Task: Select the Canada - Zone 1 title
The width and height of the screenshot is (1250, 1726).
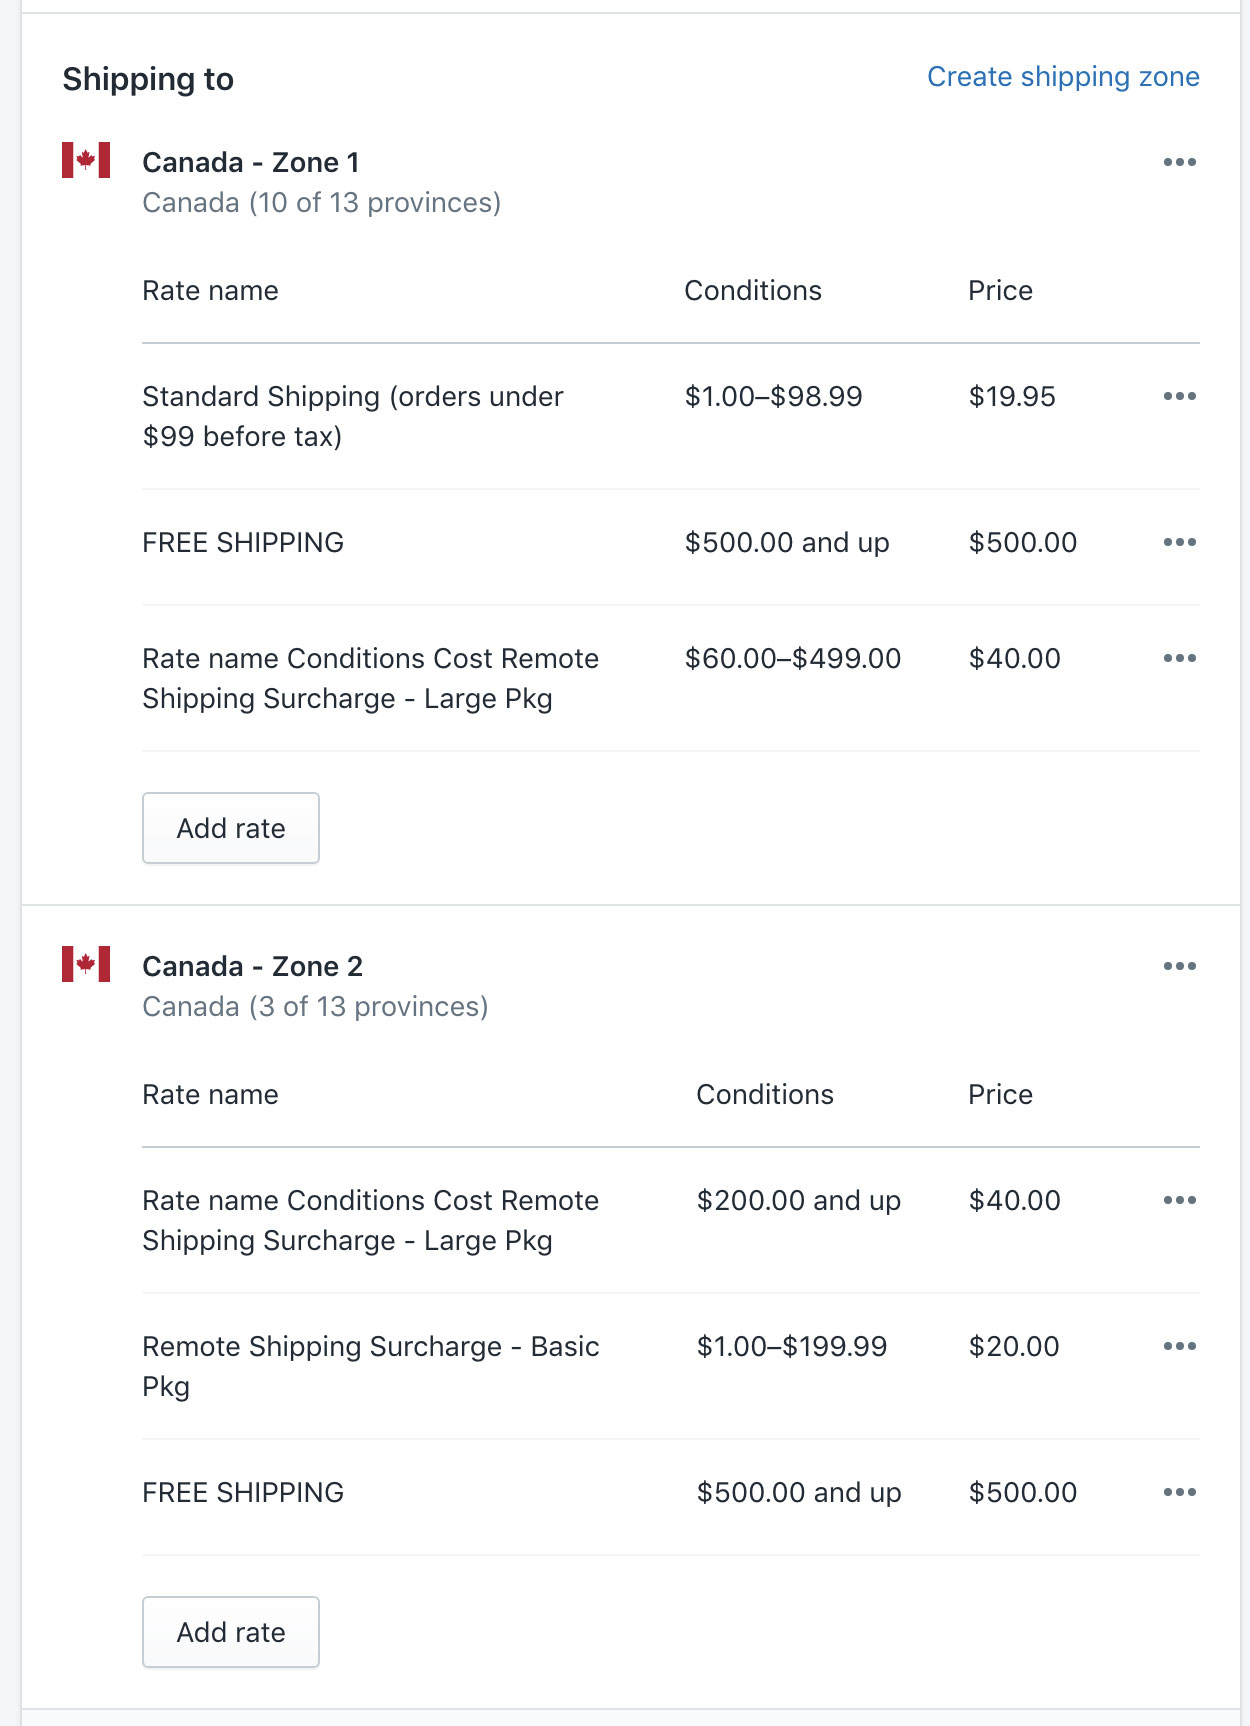Action: coord(251,162)
